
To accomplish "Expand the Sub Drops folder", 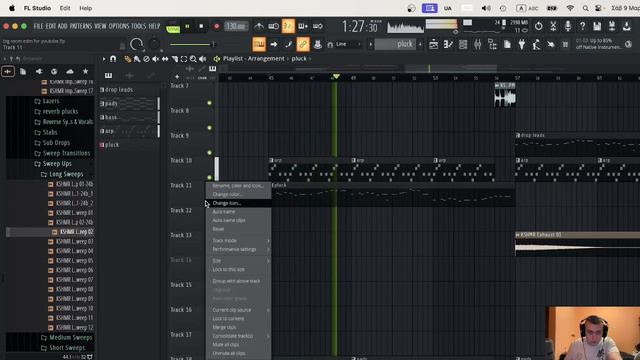I will coord(56,143).
